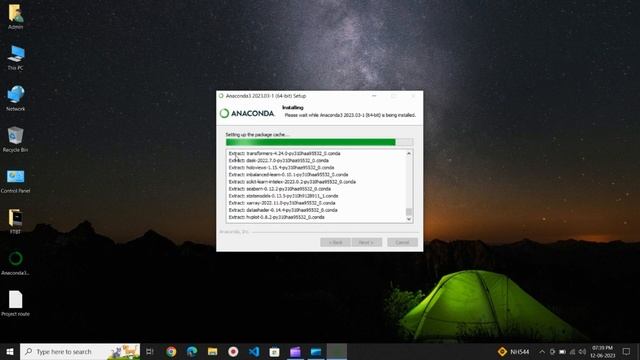
Task: Click the Cancel button in Anaconda Setup
Action: (x=402, y=242)
